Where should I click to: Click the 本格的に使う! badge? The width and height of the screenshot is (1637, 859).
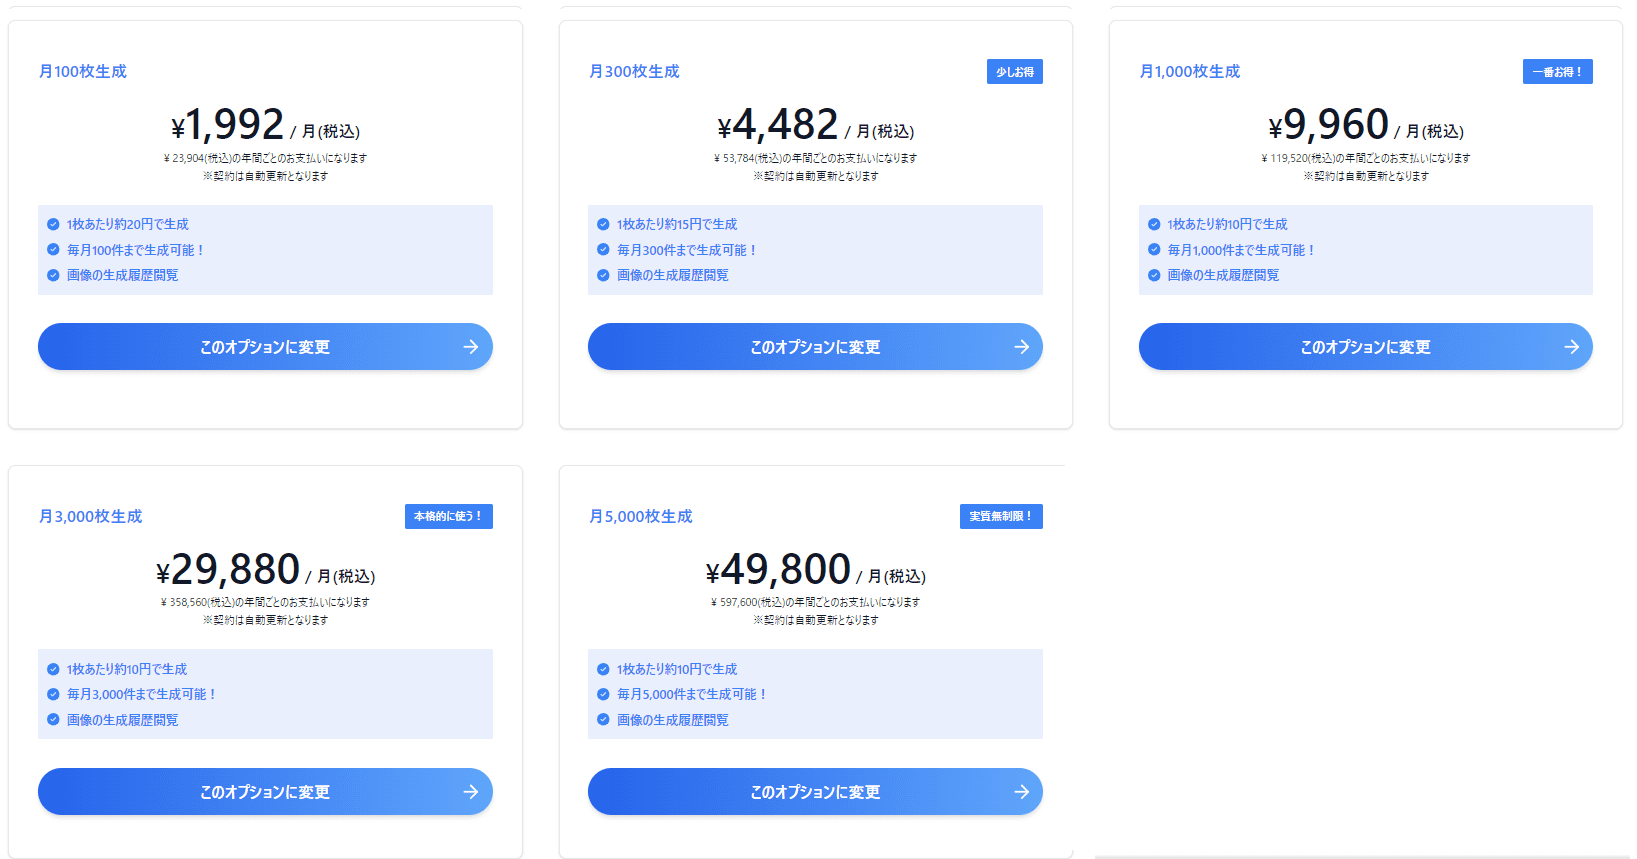pos(449,516)
